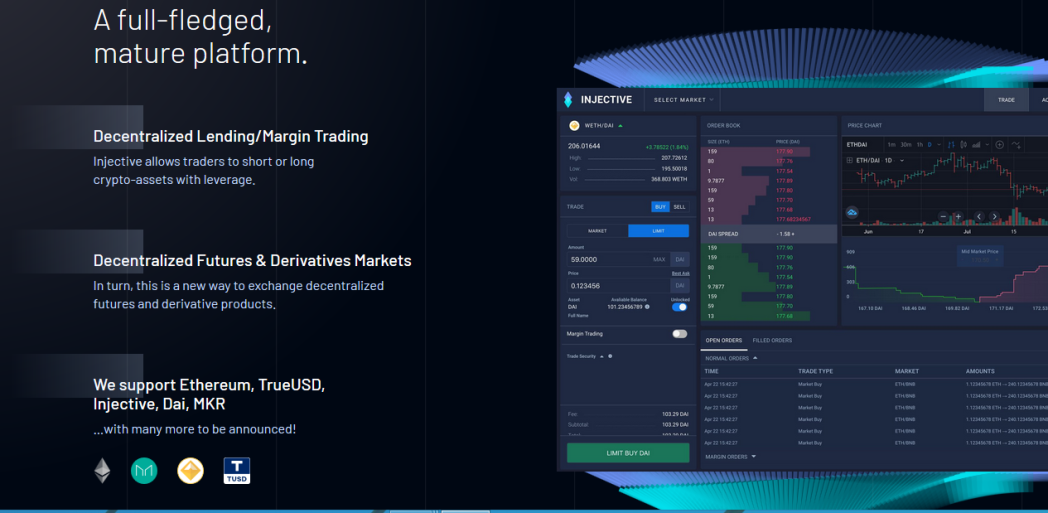Screen dimensions: 1048x513
Task: Click the Amount field showing 59.0000
Action: pos(618,259)
